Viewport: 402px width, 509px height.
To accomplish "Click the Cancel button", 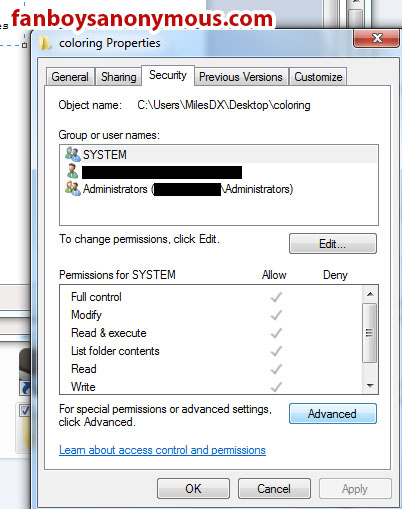I will [x=274, y=489].
